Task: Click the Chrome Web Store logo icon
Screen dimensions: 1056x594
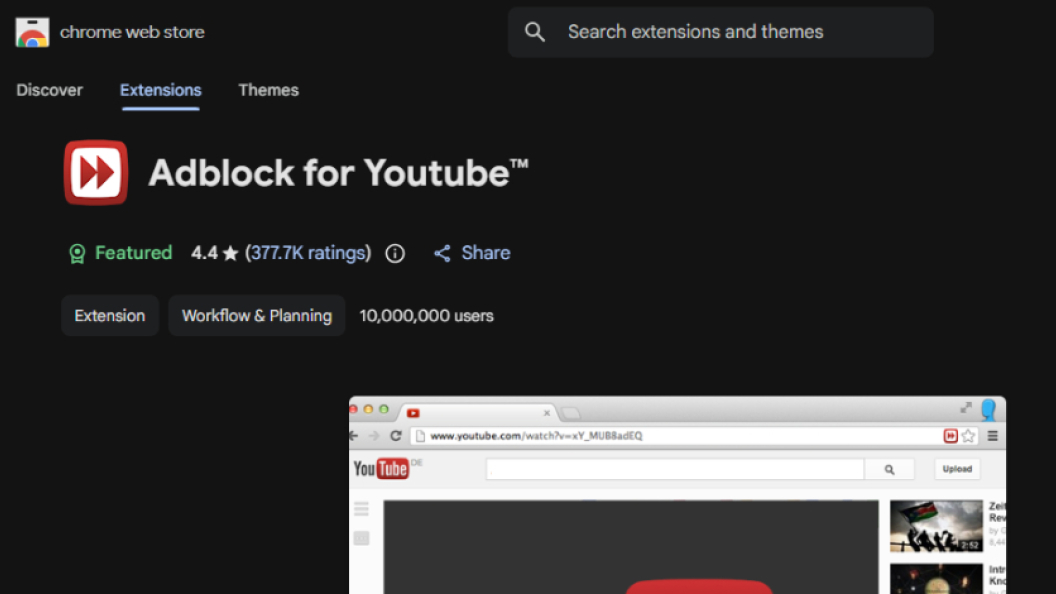Action: 32,32
